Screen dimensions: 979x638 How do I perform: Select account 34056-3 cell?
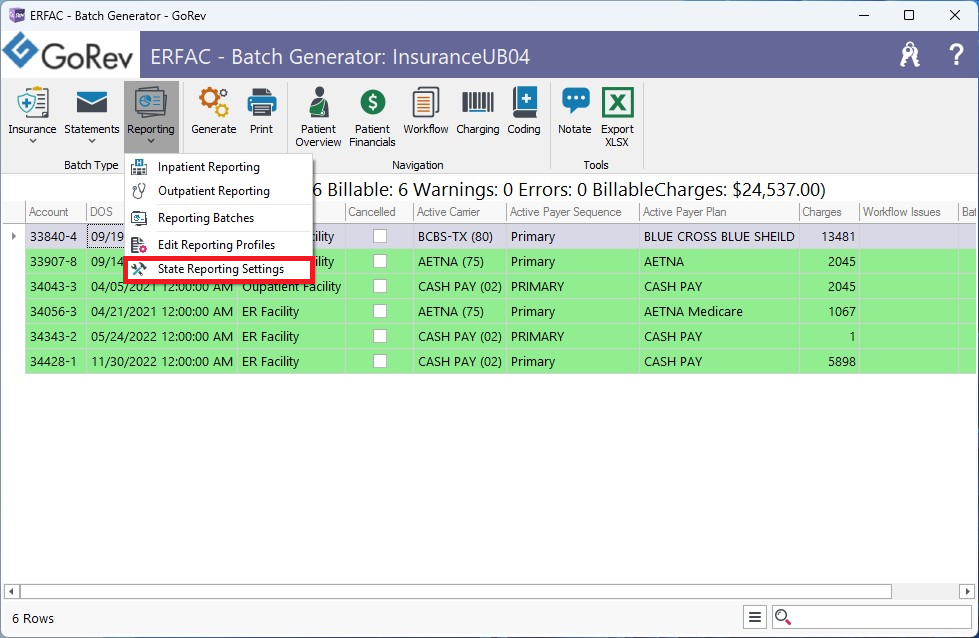(x=56, y=311)
